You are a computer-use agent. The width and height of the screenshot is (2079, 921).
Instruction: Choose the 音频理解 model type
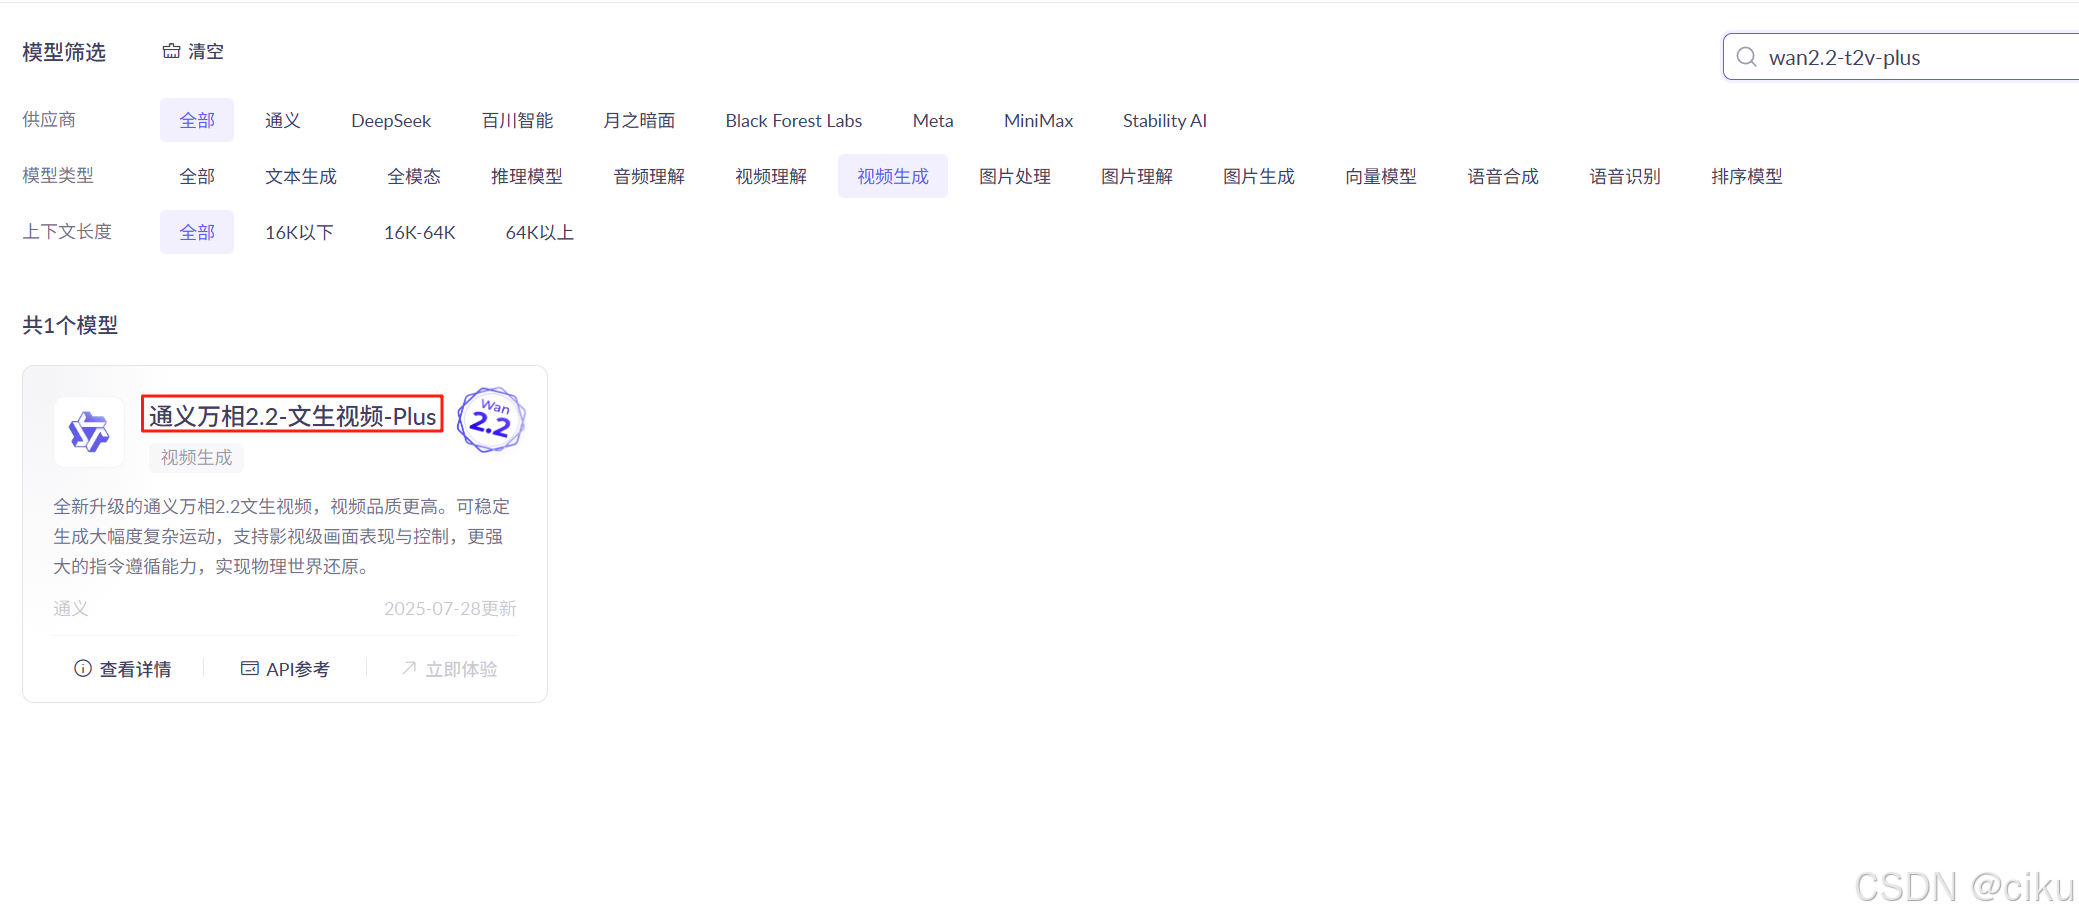point(649,176)
